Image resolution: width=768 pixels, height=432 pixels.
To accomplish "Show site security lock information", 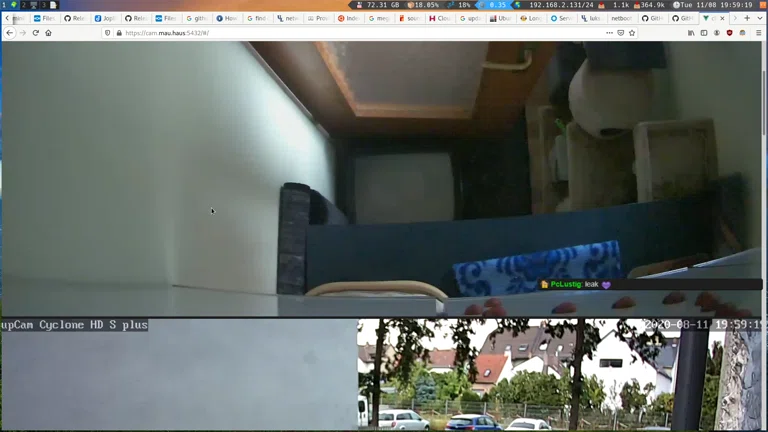I will [119, 33].
